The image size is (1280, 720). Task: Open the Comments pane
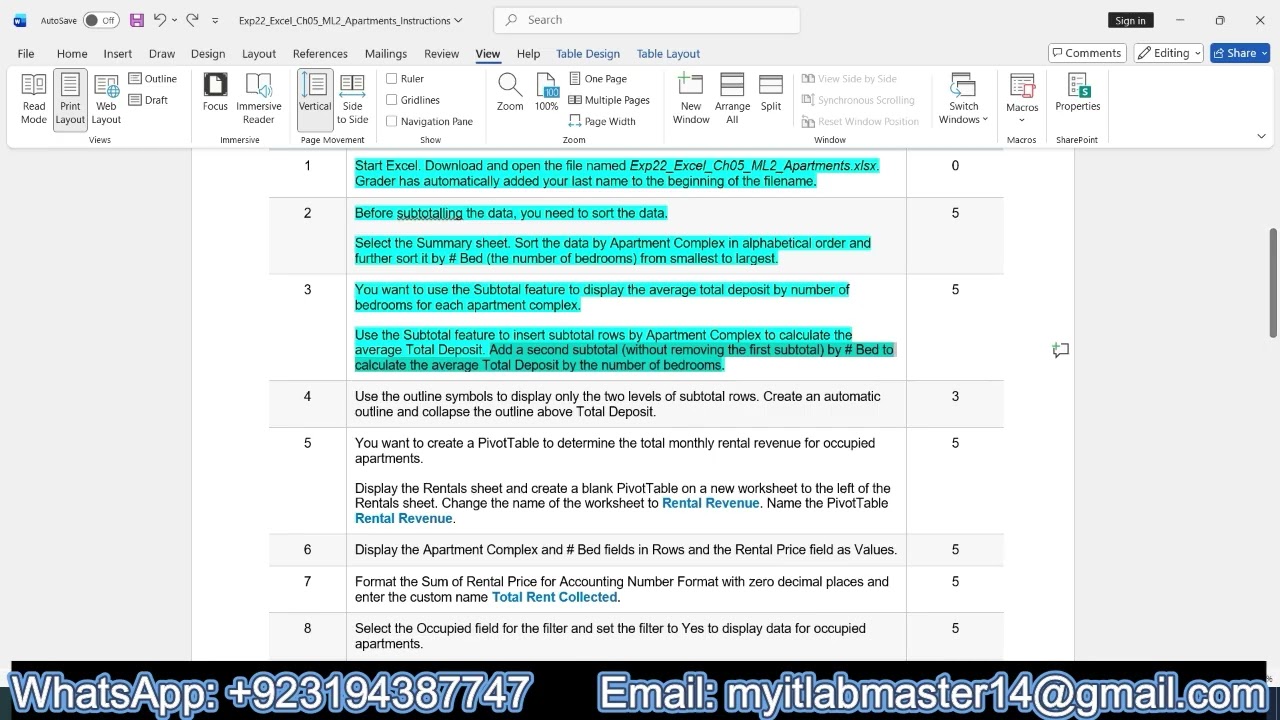(x=1087, y=53)
